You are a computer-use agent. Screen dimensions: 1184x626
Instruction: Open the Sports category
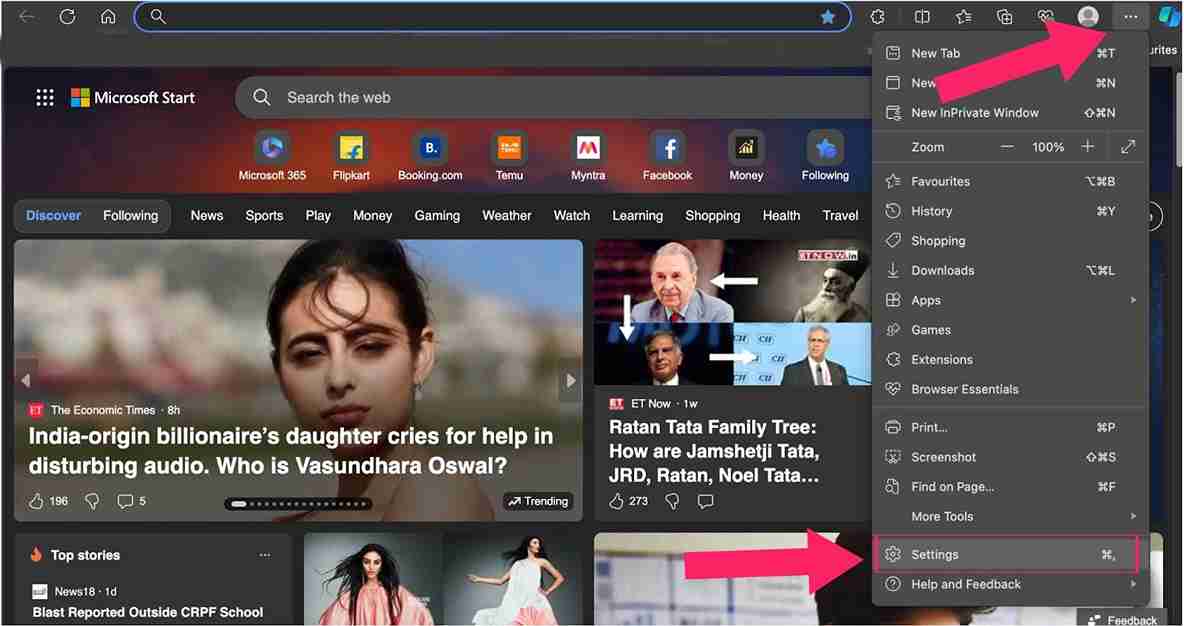click(x=264, y=215)
